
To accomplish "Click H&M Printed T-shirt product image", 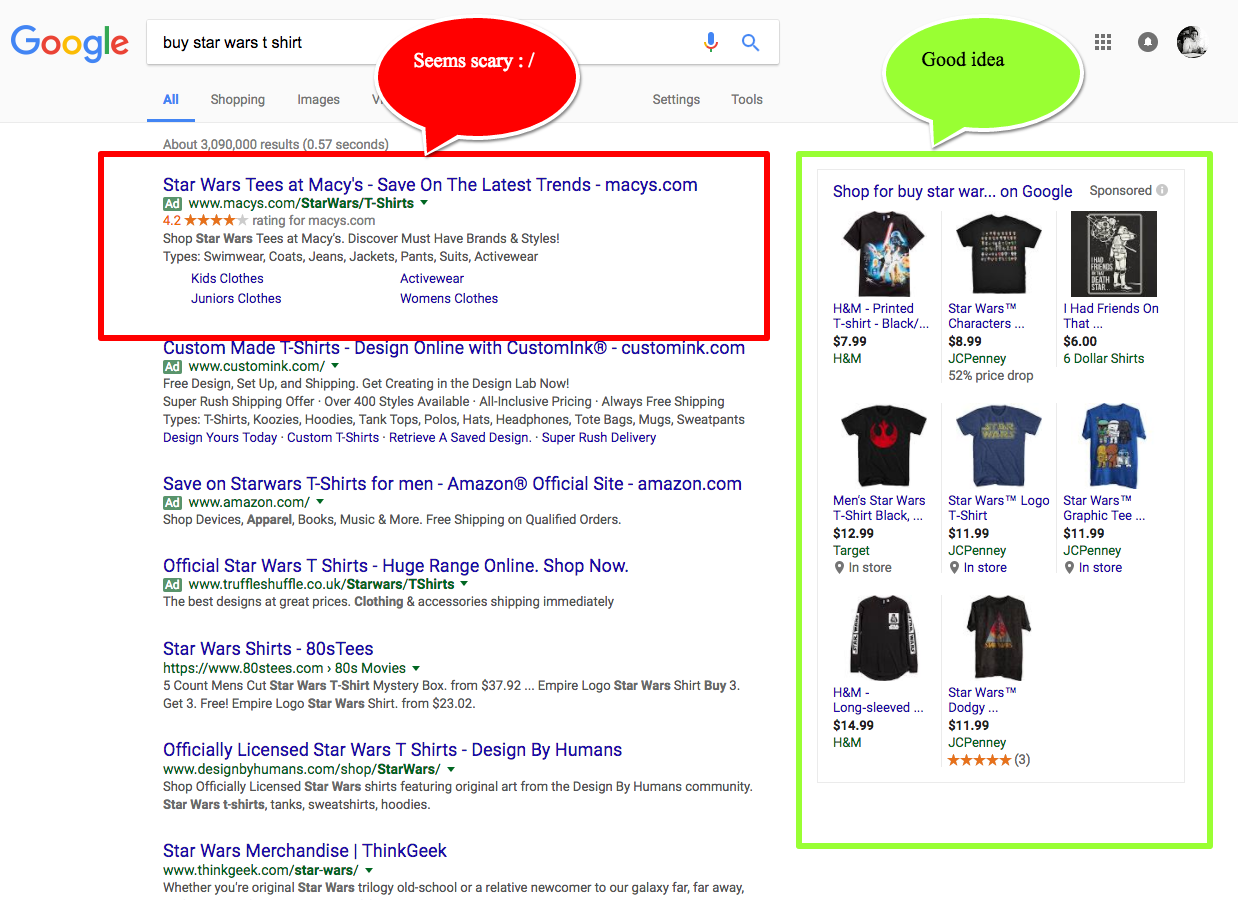I will click(x=882, y=254).
